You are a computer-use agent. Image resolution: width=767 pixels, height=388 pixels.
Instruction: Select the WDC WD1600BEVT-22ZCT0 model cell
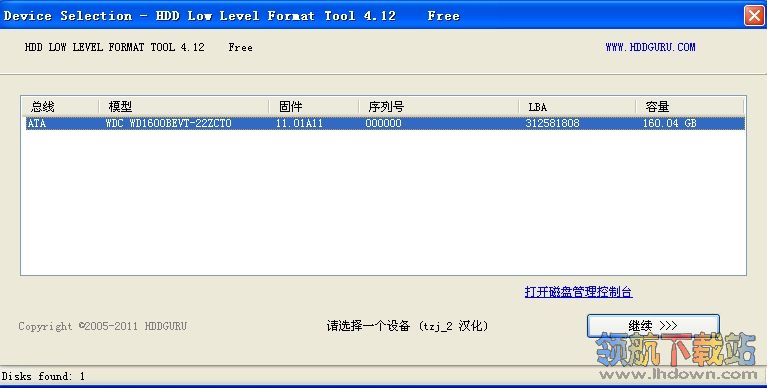tap(168, 123)
